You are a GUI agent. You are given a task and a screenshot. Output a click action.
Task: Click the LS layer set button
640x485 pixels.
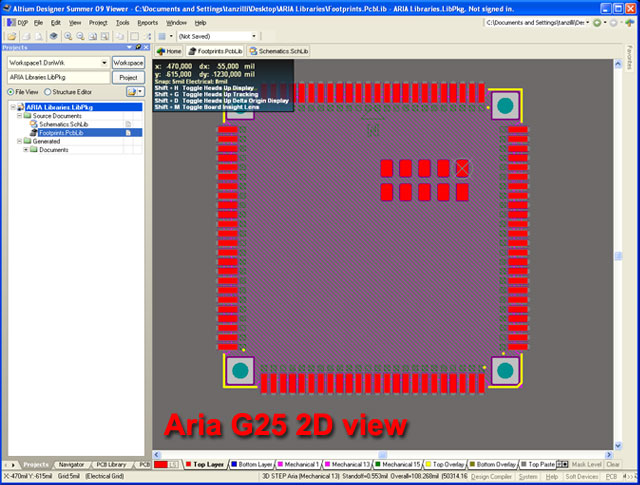tap(173, 464)
